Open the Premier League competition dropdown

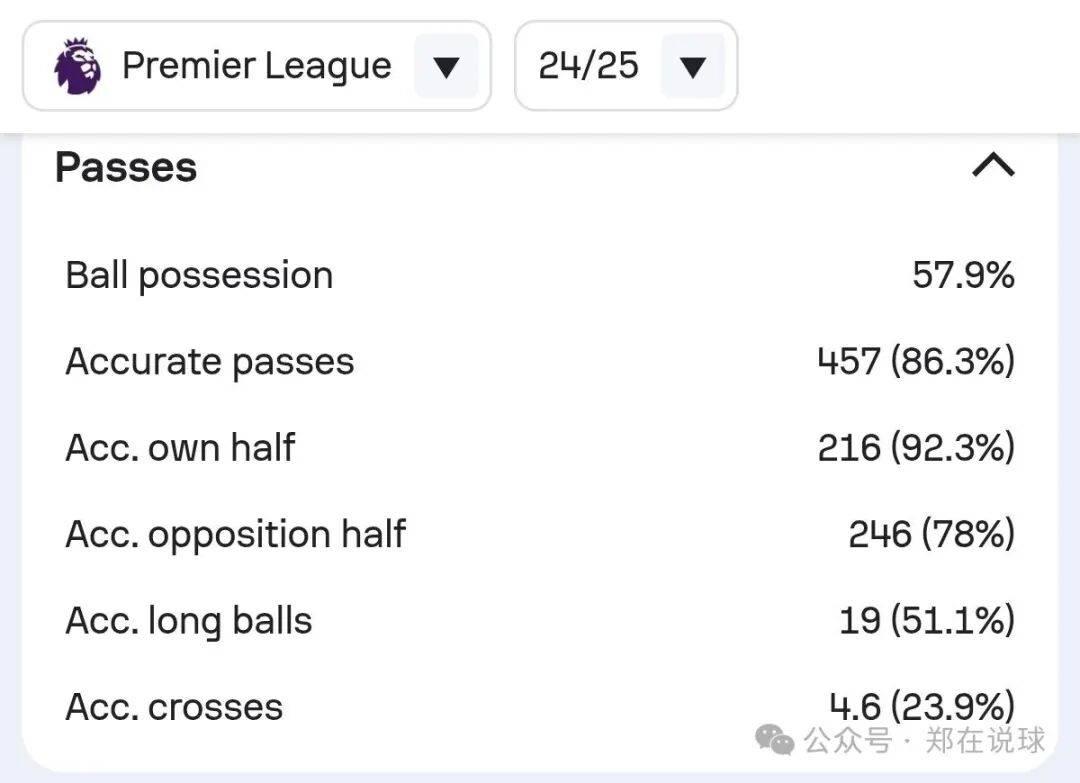[x=445, y=66]
